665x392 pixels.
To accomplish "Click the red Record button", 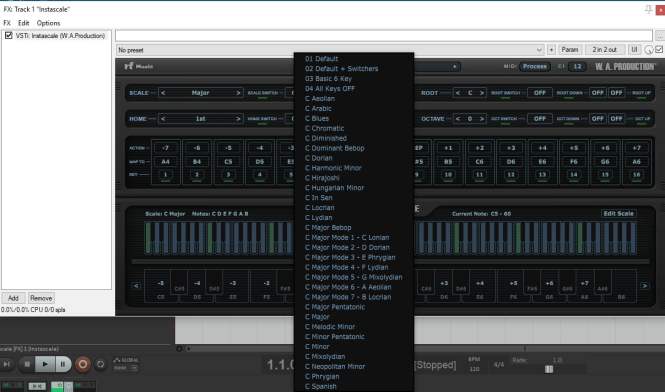I will tap(83, 364).
